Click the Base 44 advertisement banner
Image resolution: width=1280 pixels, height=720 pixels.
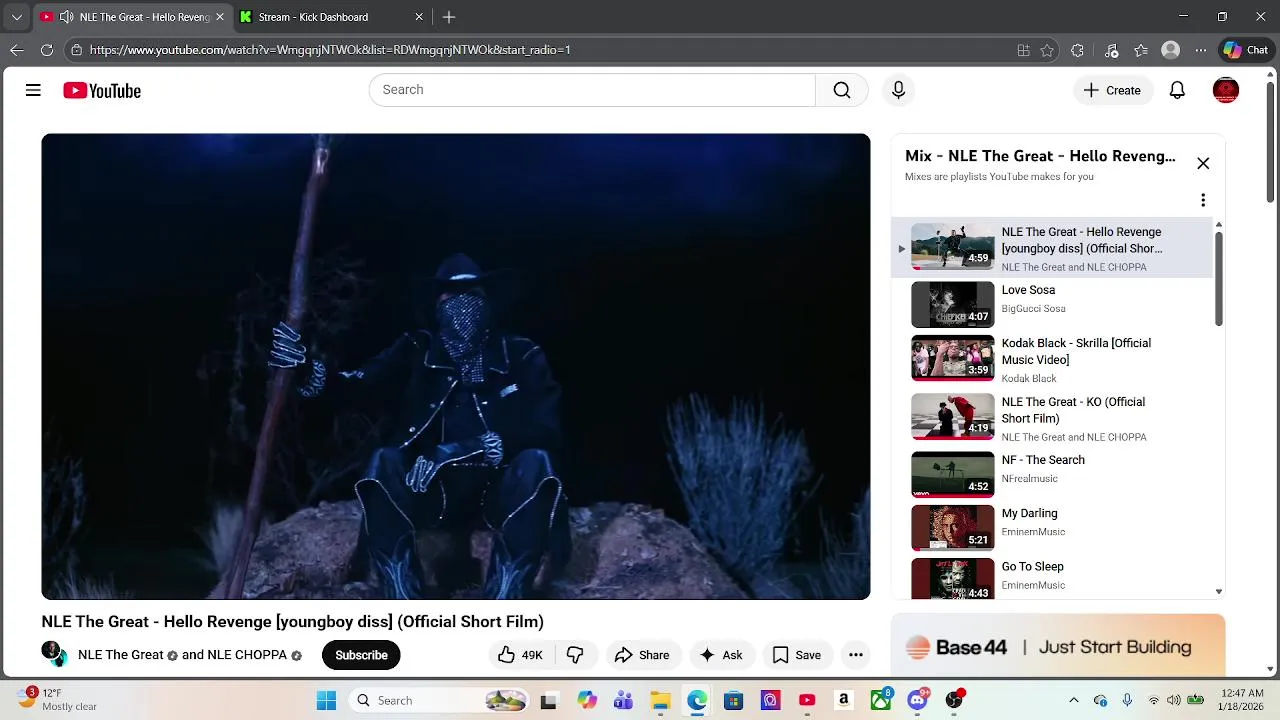point(1058,647)
